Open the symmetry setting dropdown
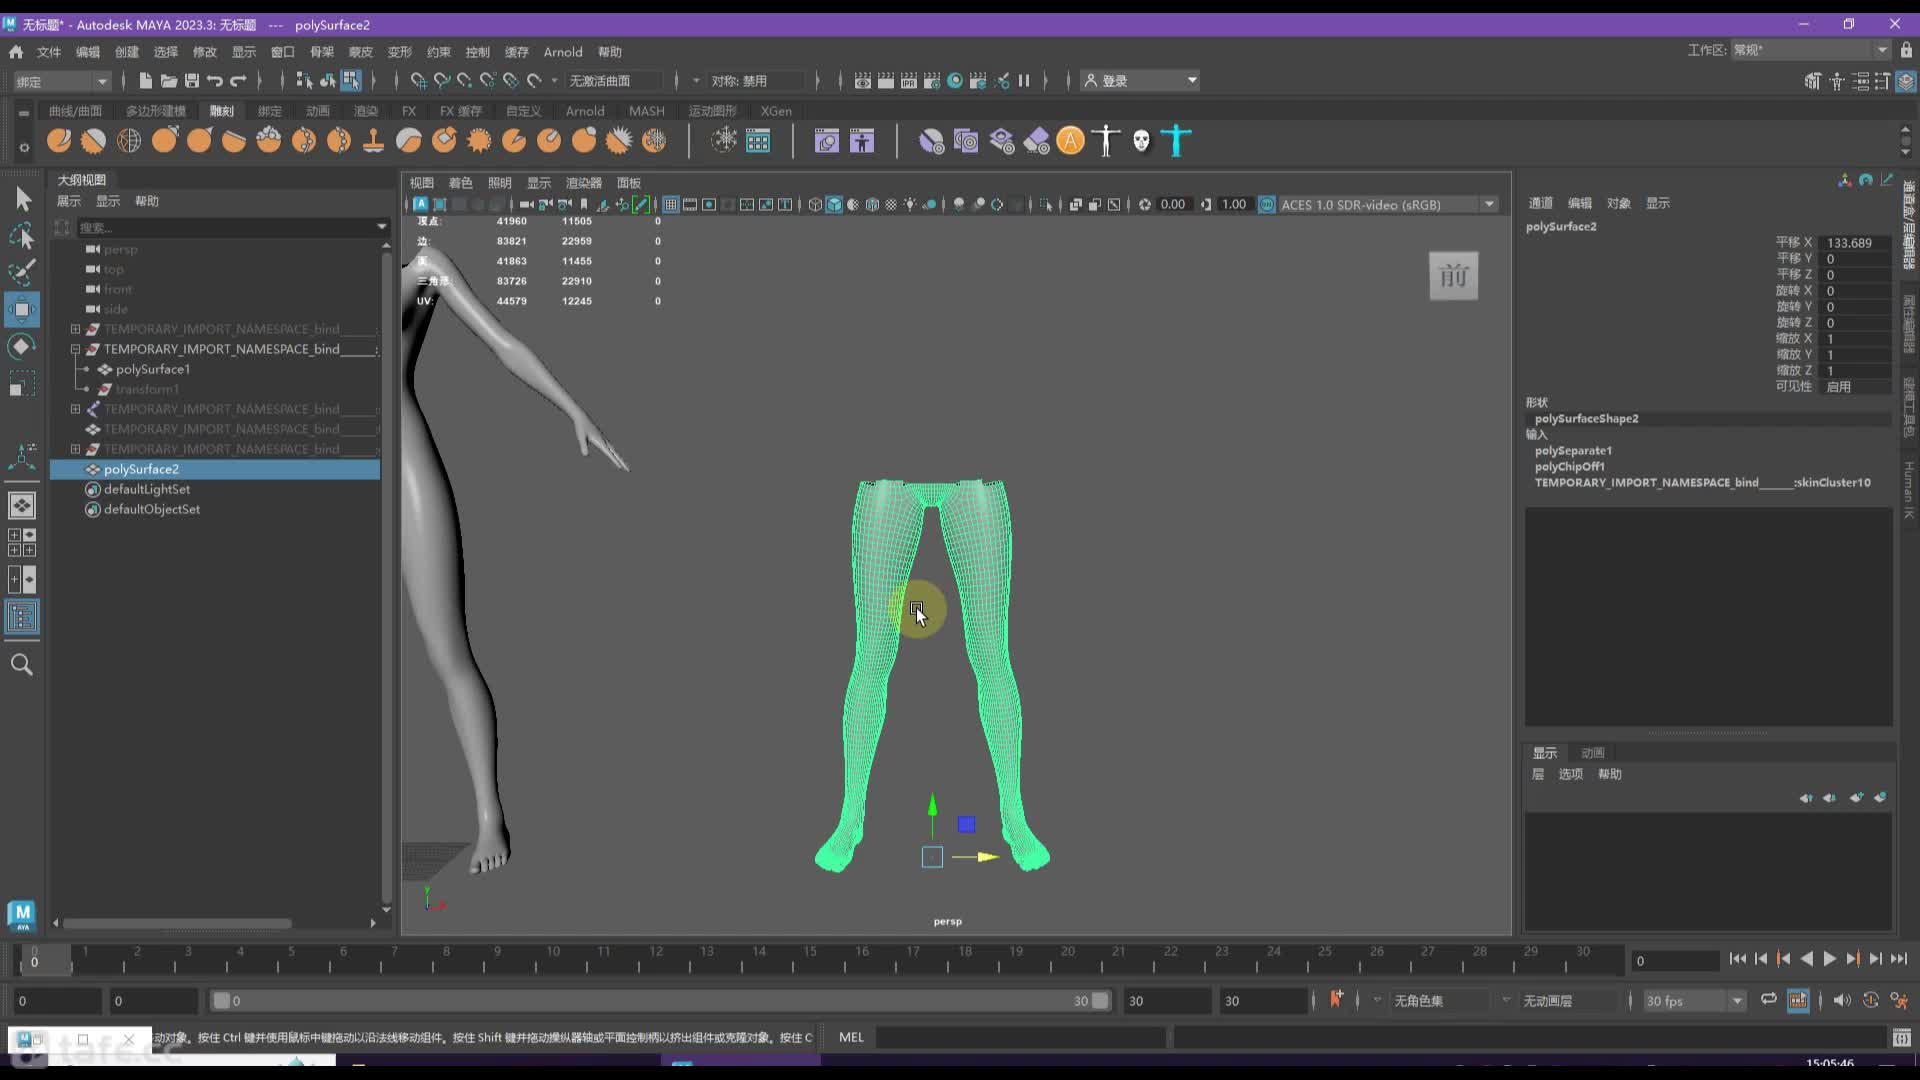 (x=697, y=80)
